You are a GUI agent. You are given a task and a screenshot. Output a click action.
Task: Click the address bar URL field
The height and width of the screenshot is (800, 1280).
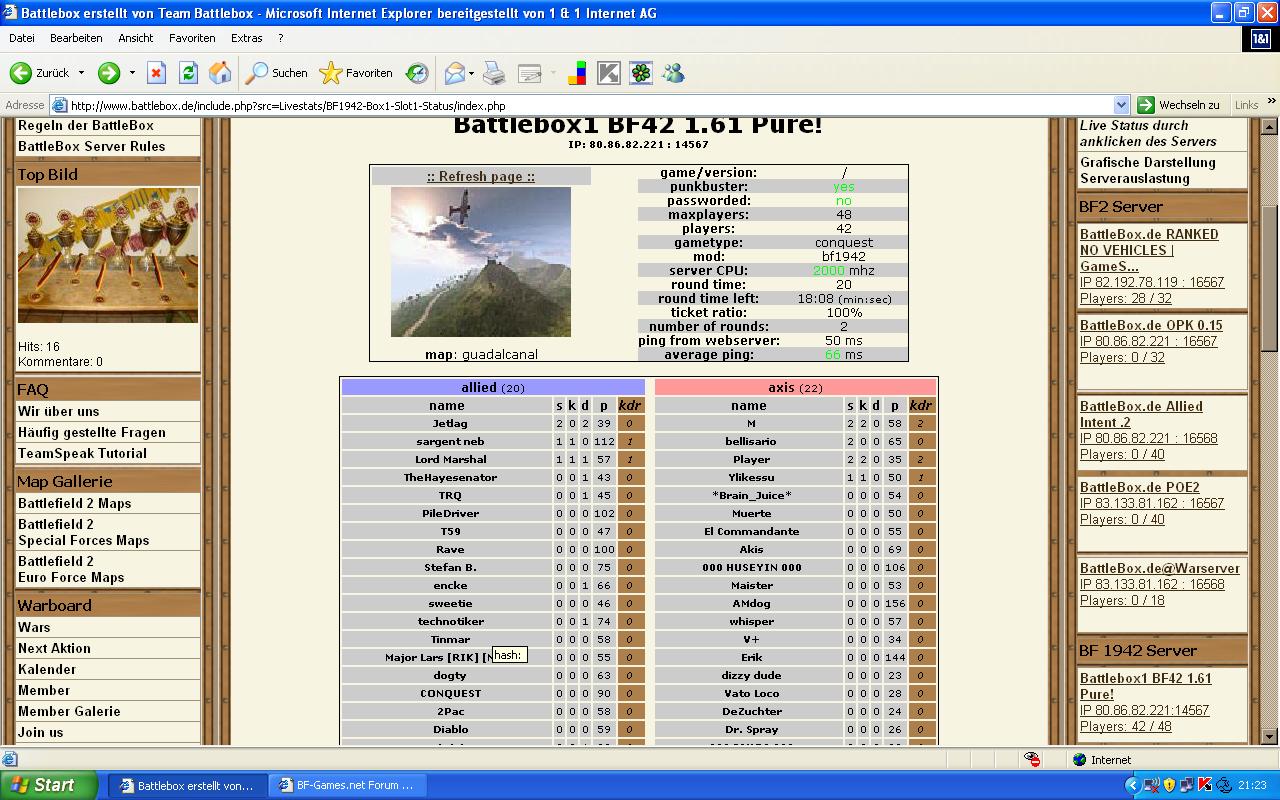coord(590,105)
